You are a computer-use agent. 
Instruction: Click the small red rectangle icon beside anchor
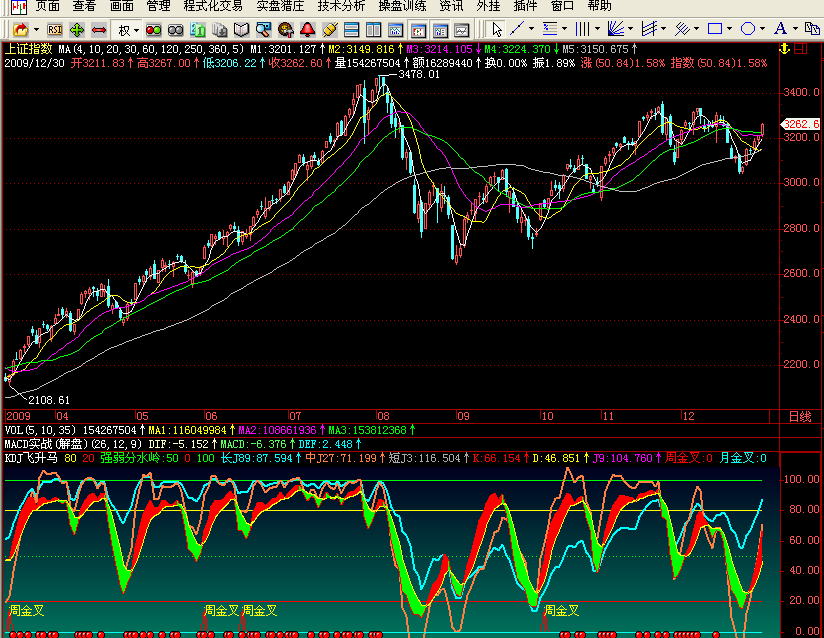point(800,49)
